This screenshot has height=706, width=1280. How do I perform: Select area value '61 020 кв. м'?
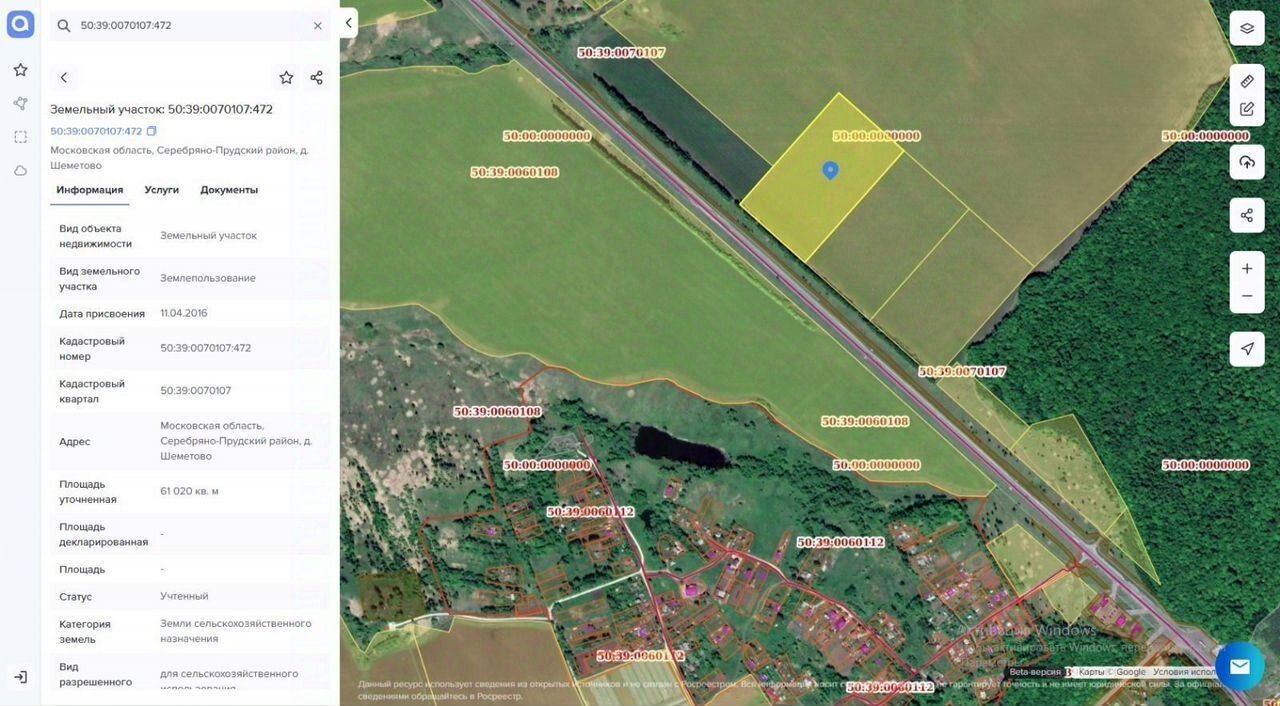pyautogui.click(x=189, y=491)
